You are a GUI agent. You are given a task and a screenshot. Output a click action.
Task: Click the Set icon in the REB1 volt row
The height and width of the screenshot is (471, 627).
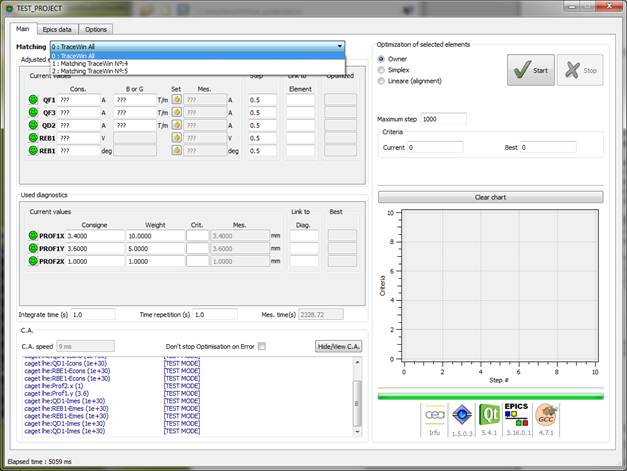(176, 138)
